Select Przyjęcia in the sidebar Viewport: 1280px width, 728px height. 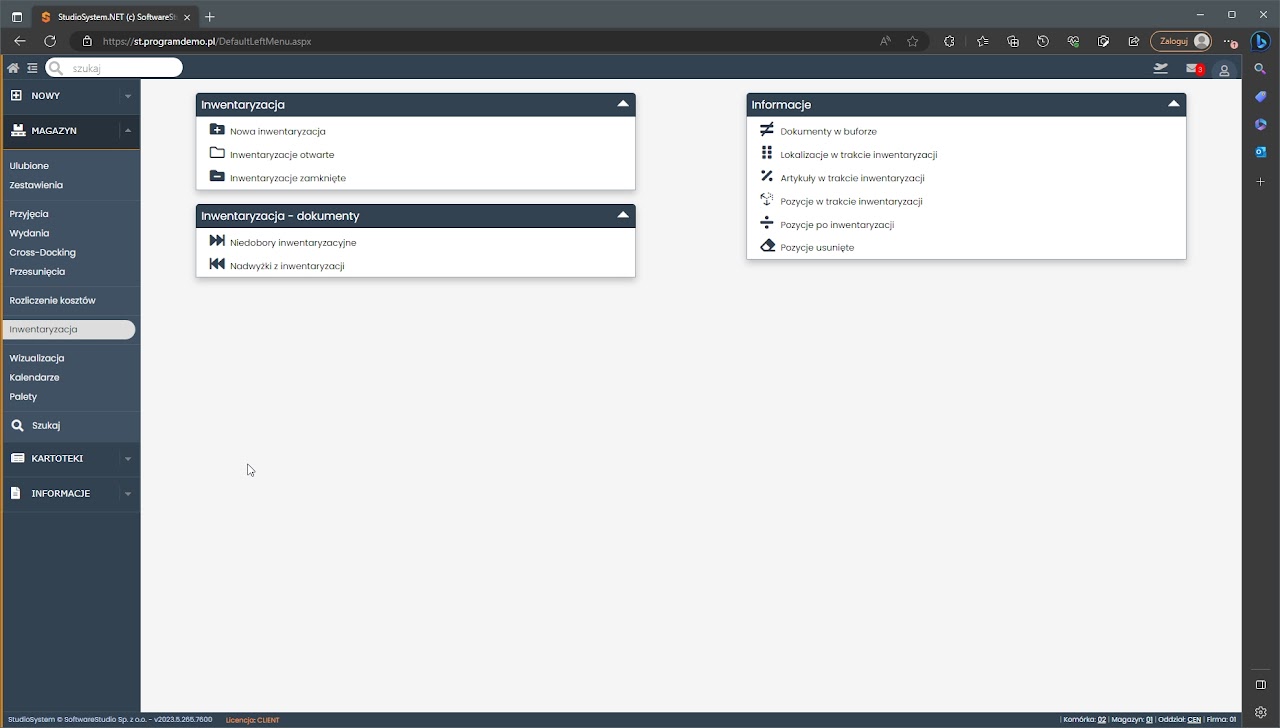tap(29, 214)
